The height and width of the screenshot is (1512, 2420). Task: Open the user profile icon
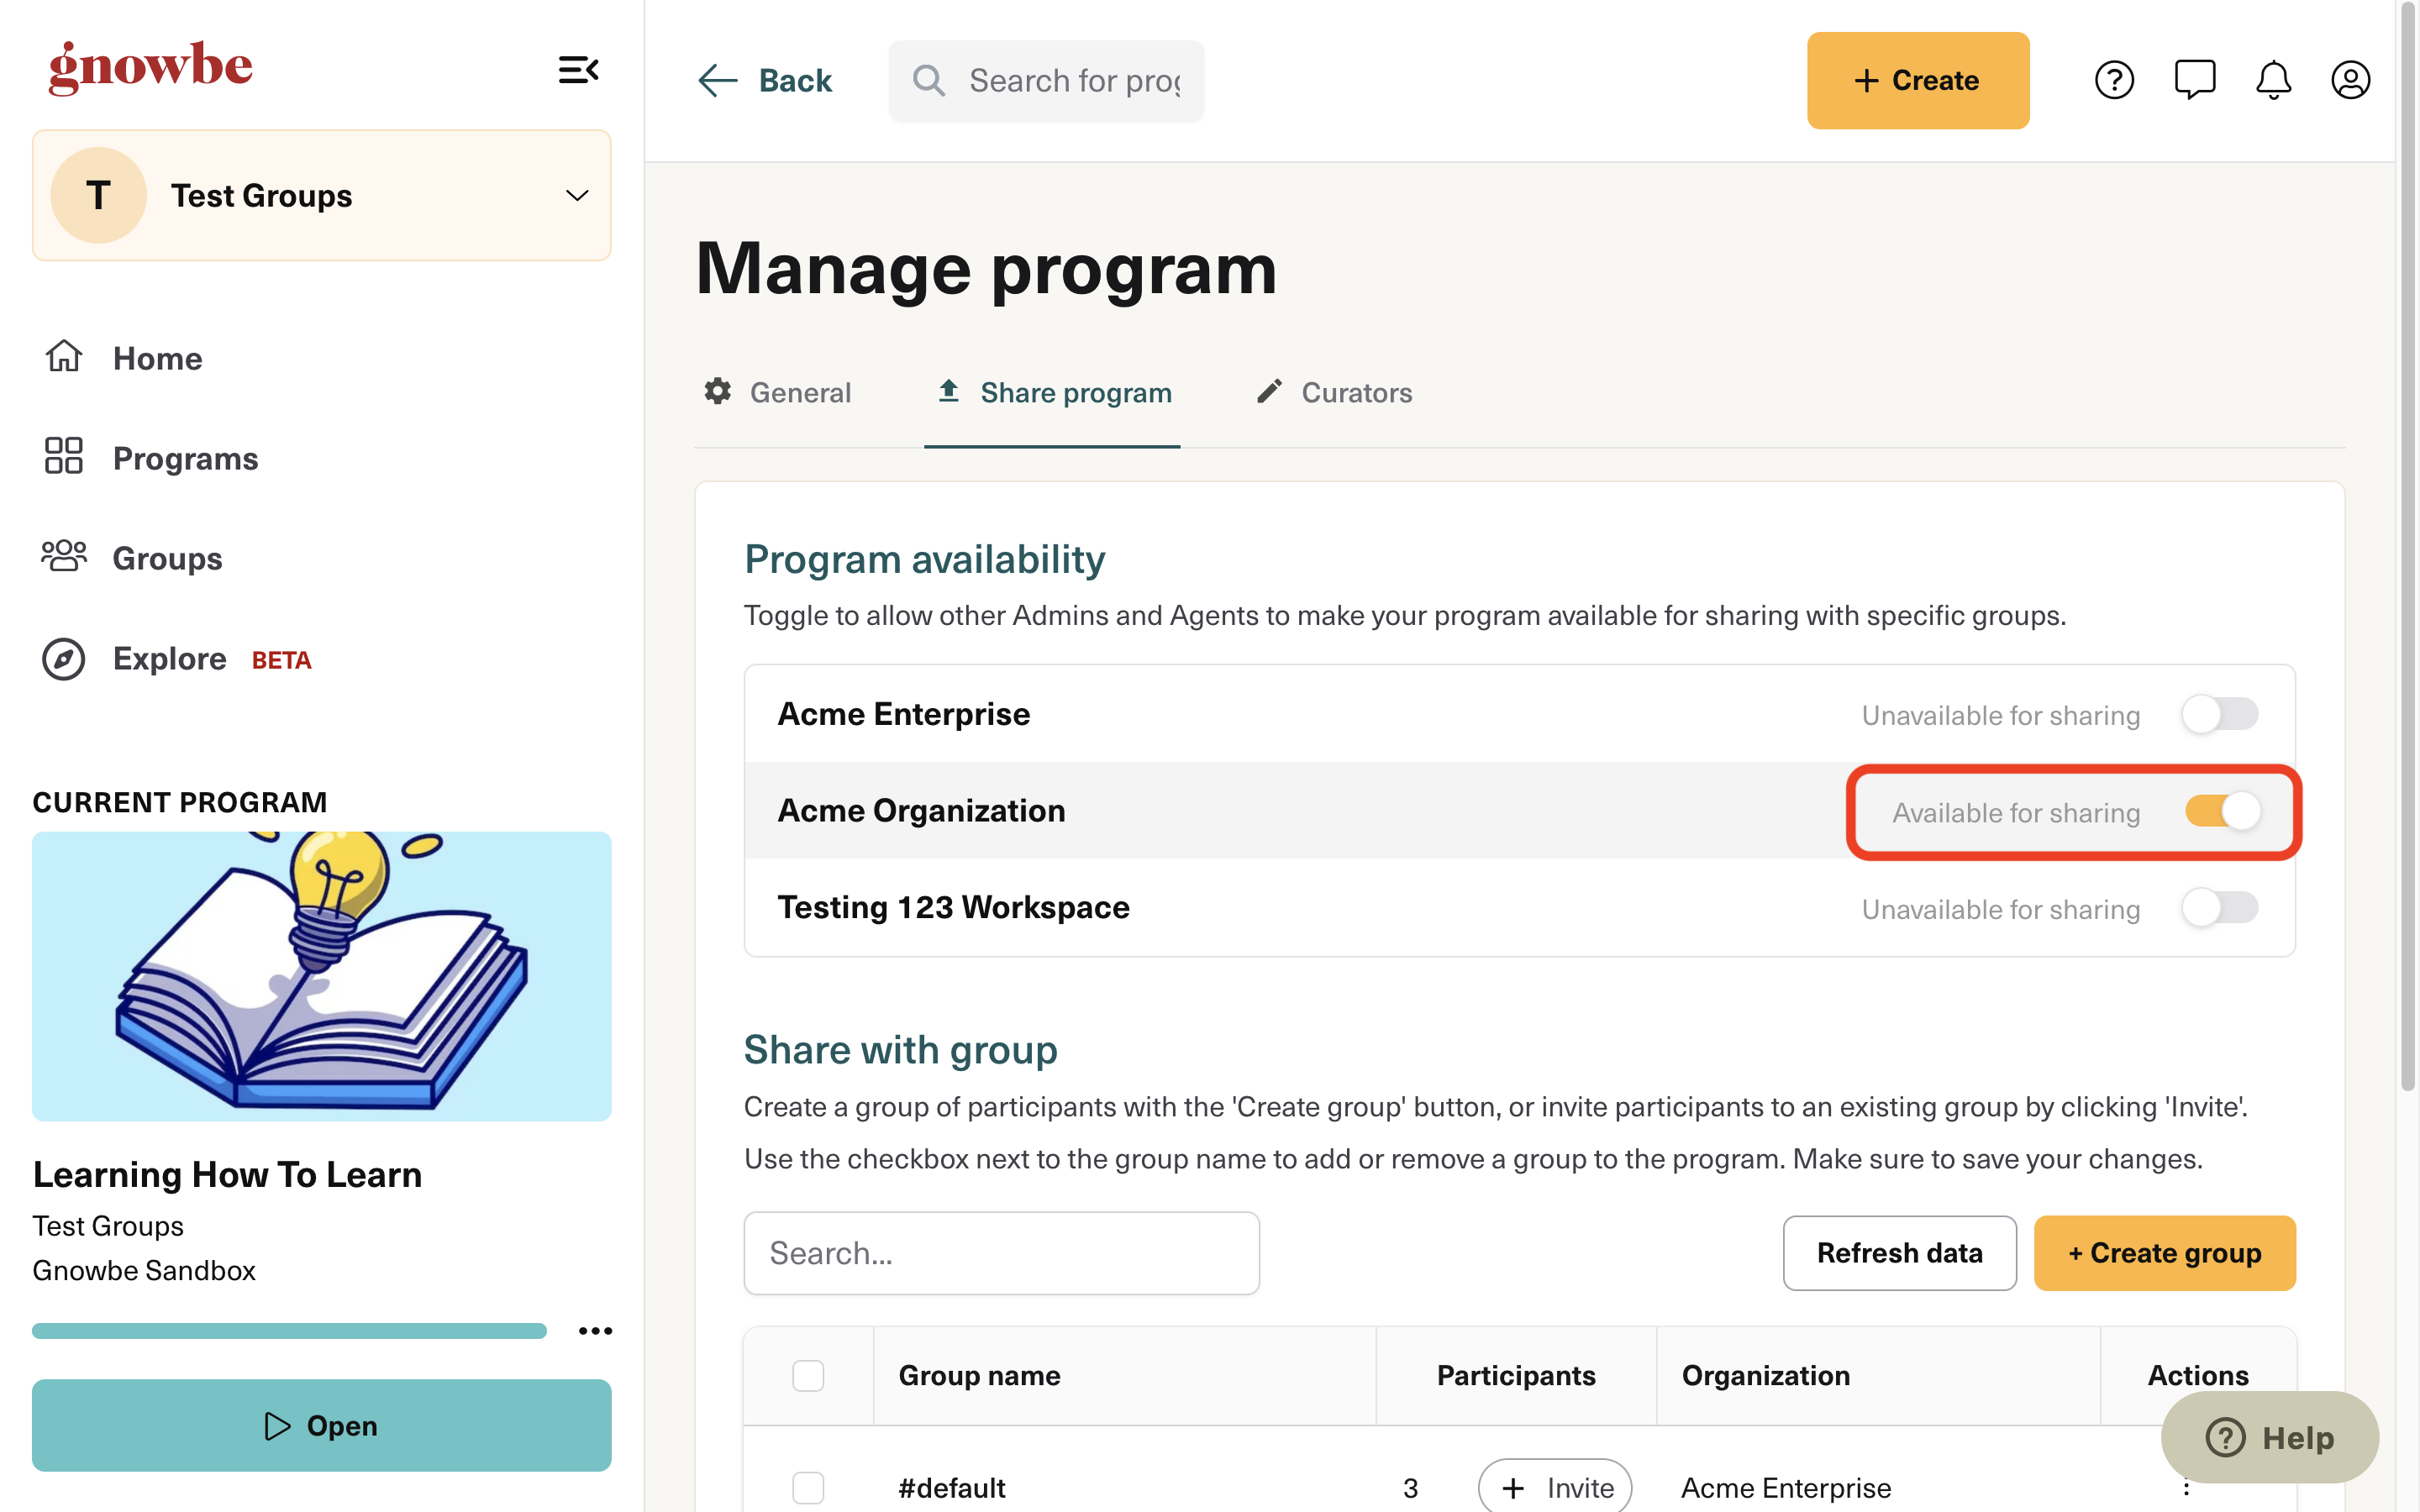(2350, 80)
